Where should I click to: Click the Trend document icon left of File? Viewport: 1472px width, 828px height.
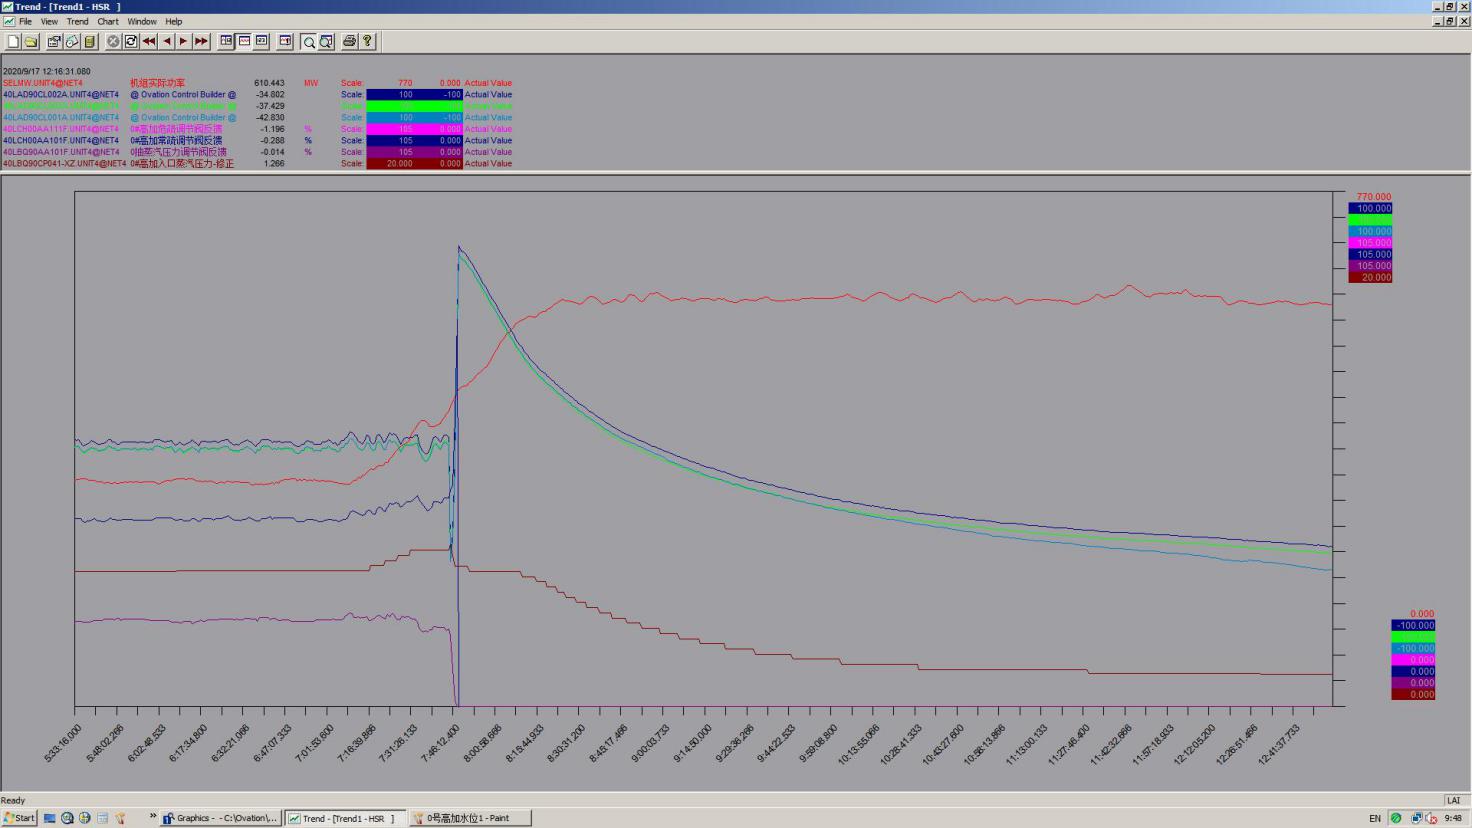pyautogui.click(x=9, y=21)
